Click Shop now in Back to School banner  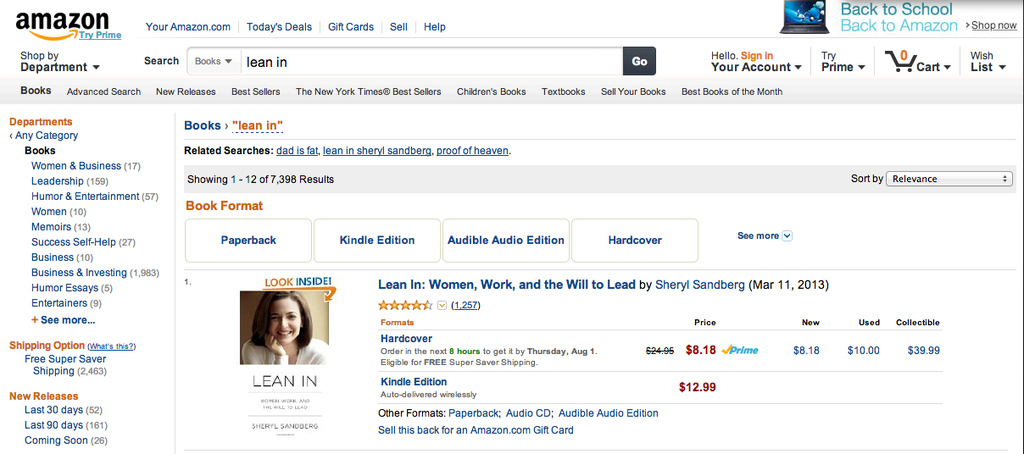[993, 25]
